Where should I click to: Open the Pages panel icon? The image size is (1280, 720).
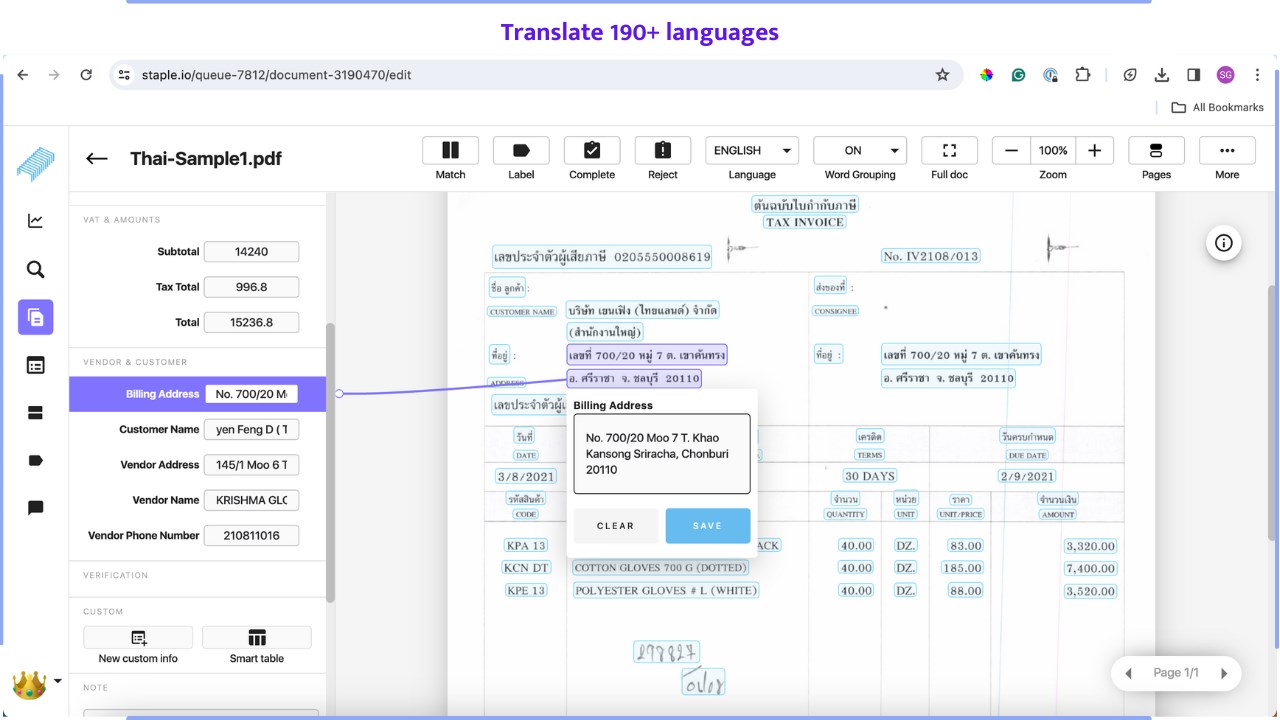[1156, 150]
